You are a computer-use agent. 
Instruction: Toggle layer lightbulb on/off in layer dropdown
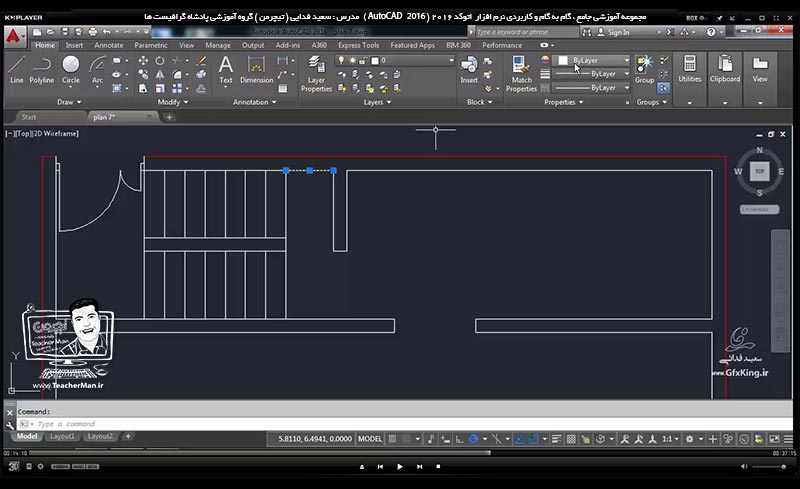tap(341, 60)
